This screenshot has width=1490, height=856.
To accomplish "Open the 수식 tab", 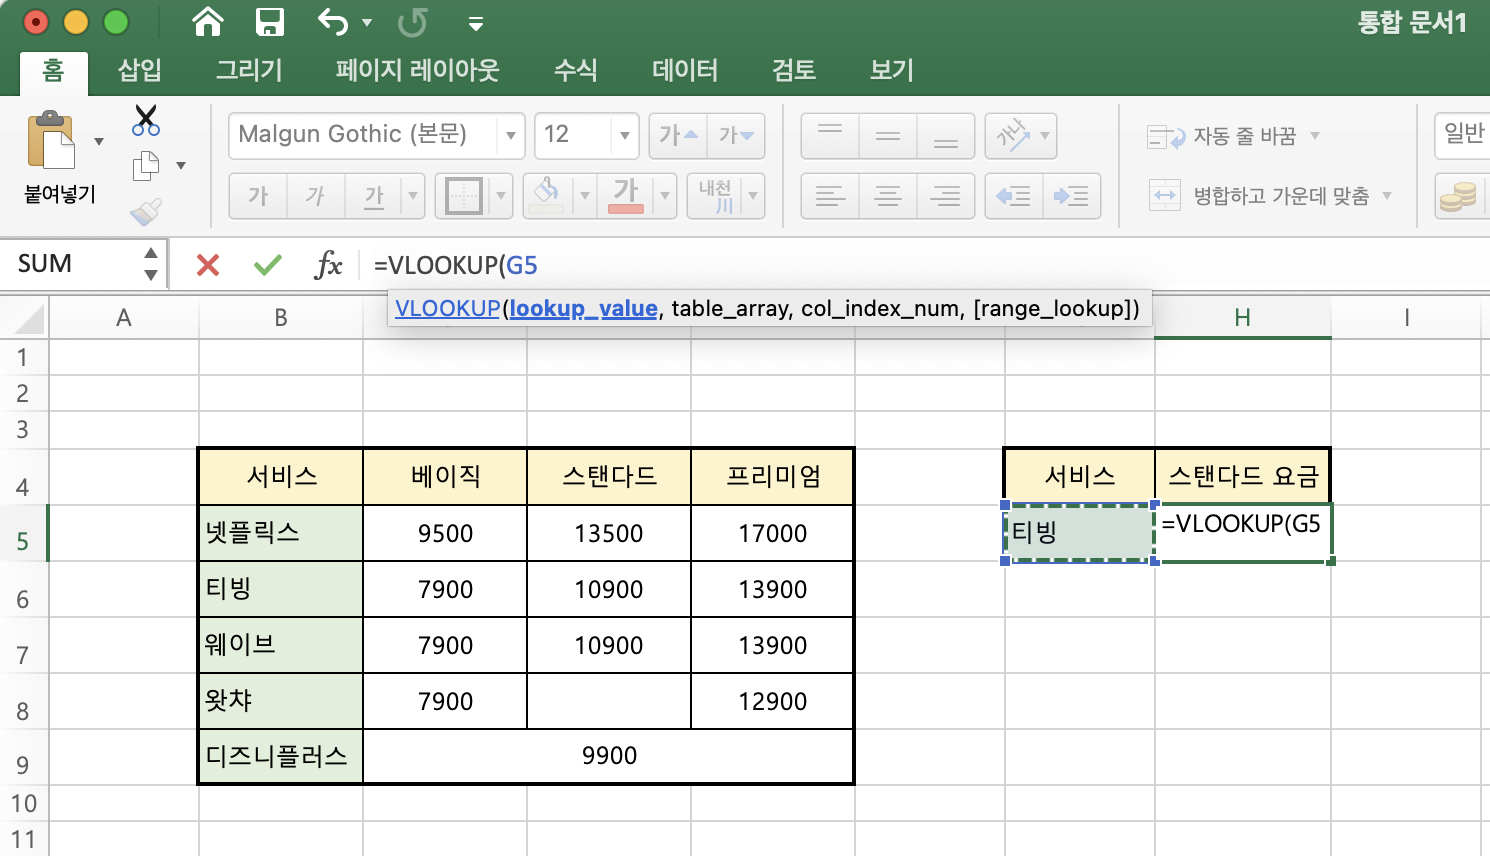I will (576, 70).
